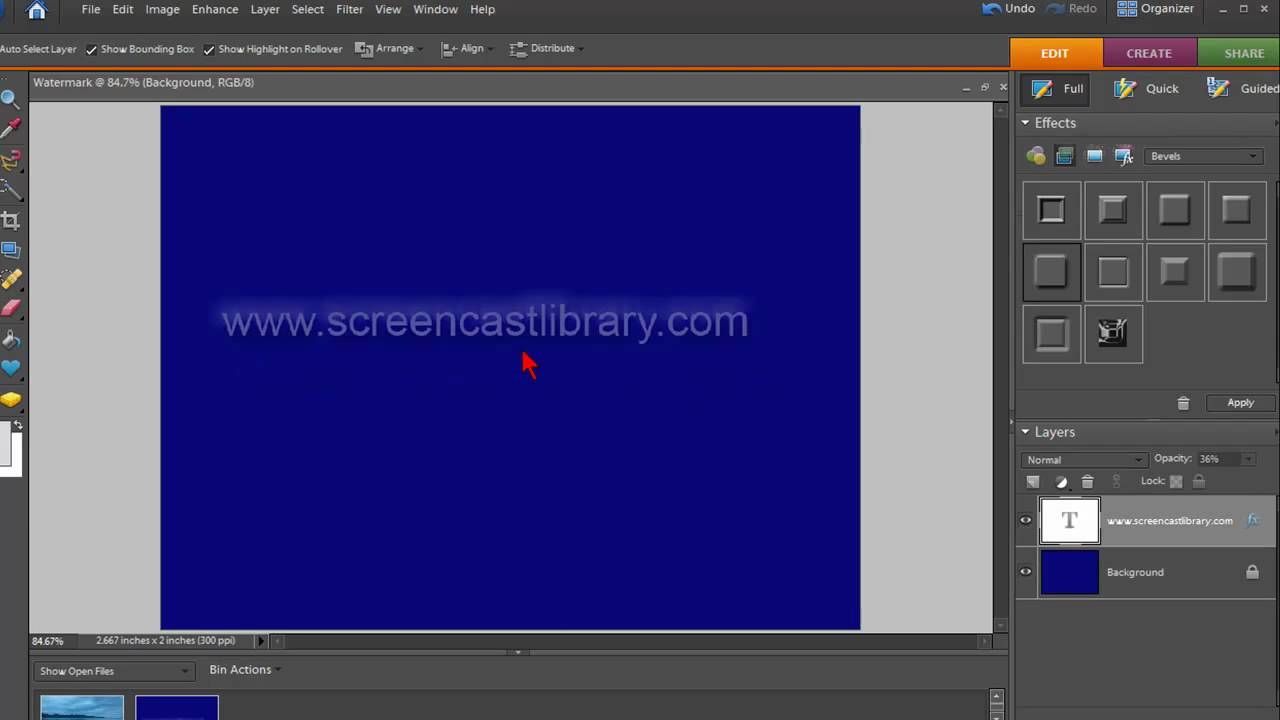Open the Enhance menu
The height and width of the screenshot is (720, 1280).
point(215,9)
